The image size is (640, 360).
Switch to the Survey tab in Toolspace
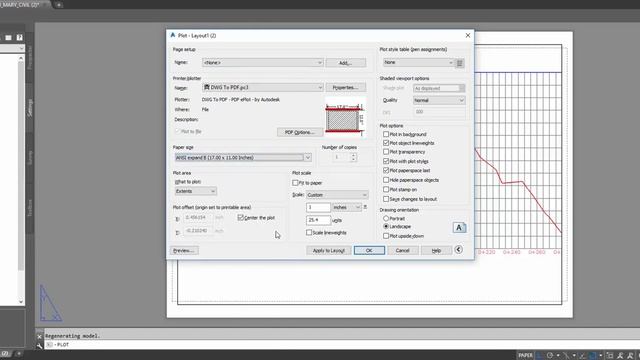pyautogui.click(x=30, y=158)
